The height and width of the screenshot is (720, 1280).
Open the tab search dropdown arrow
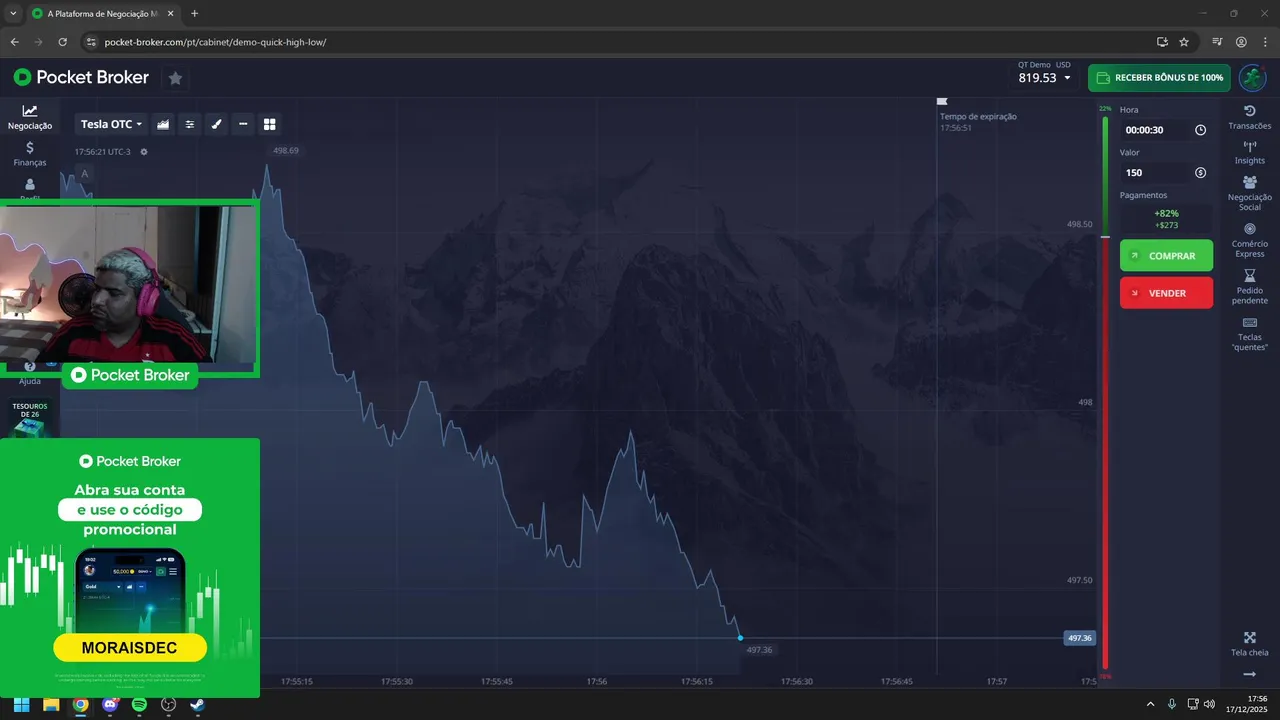12,14
